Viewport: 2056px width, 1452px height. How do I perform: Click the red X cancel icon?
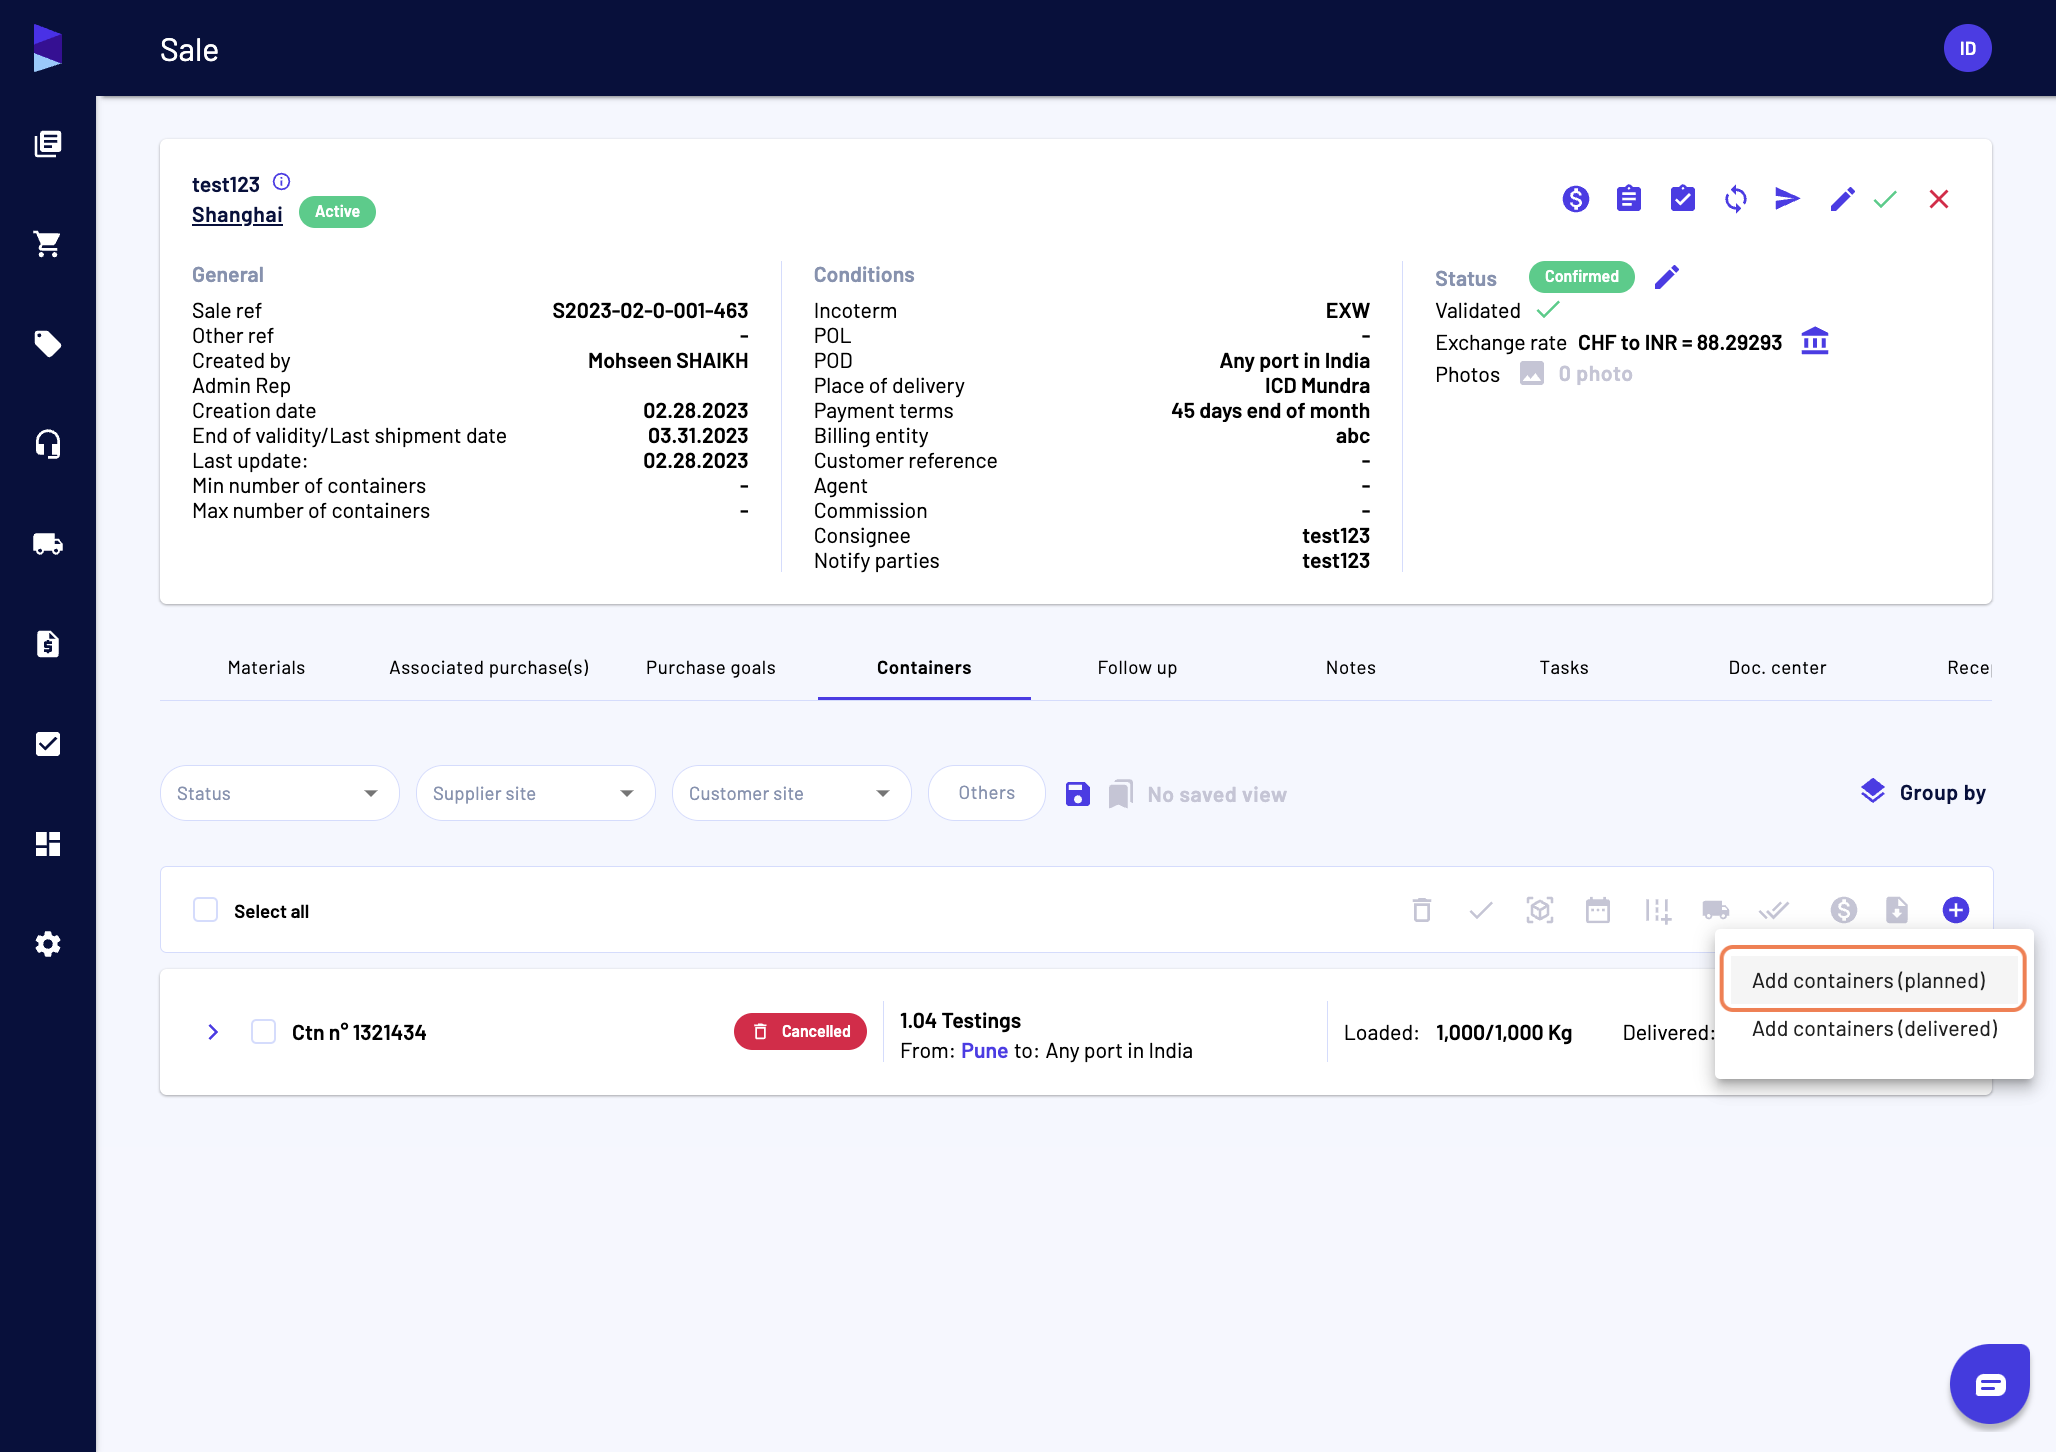point(1939,199)
